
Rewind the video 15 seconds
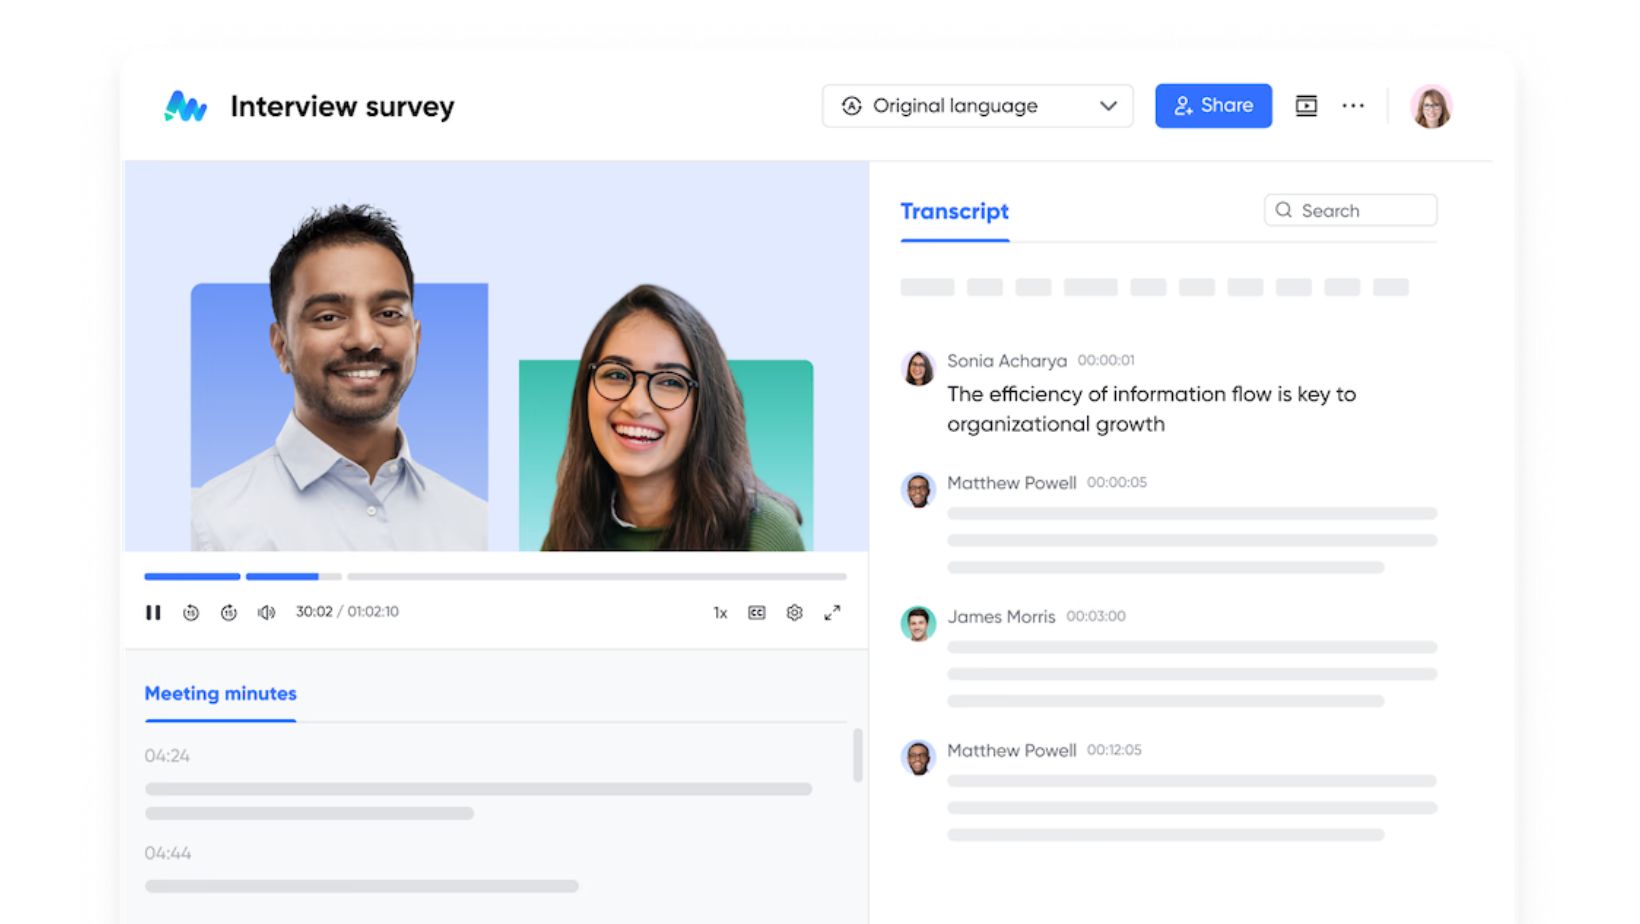pyautogui.click(x=191, y=612)
